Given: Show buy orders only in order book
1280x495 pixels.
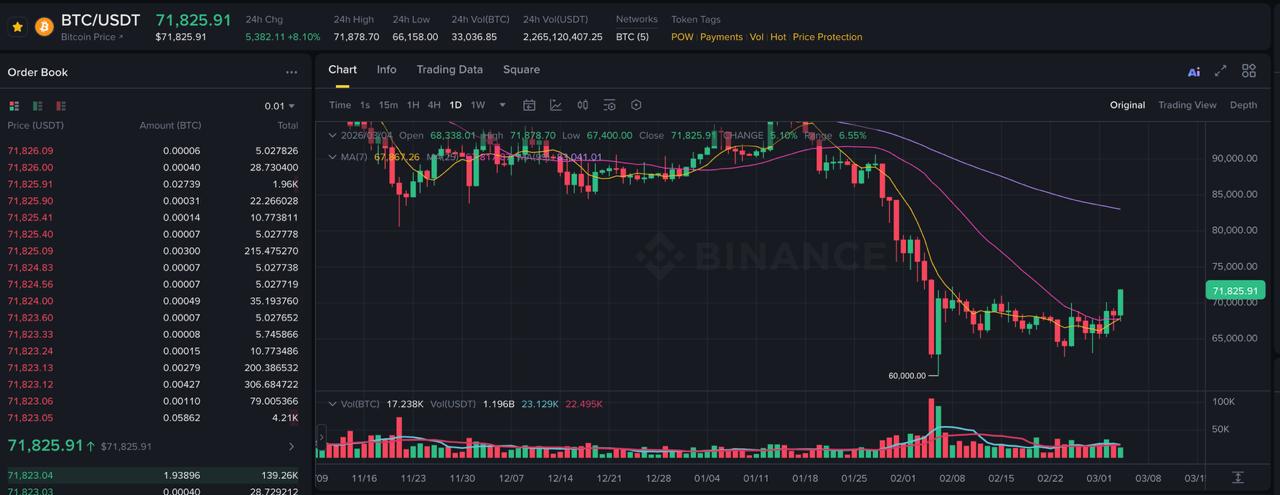Looking at the screenshot, I should (x=38, y=106).
